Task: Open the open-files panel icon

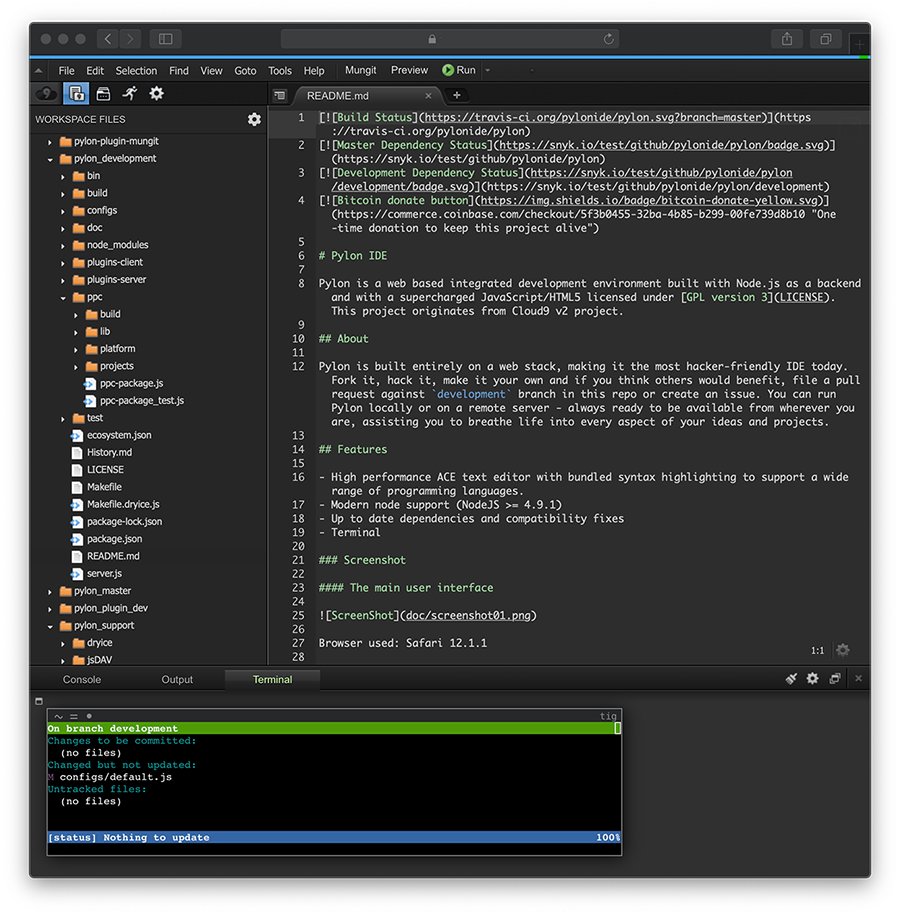Action: pos(103,94)
